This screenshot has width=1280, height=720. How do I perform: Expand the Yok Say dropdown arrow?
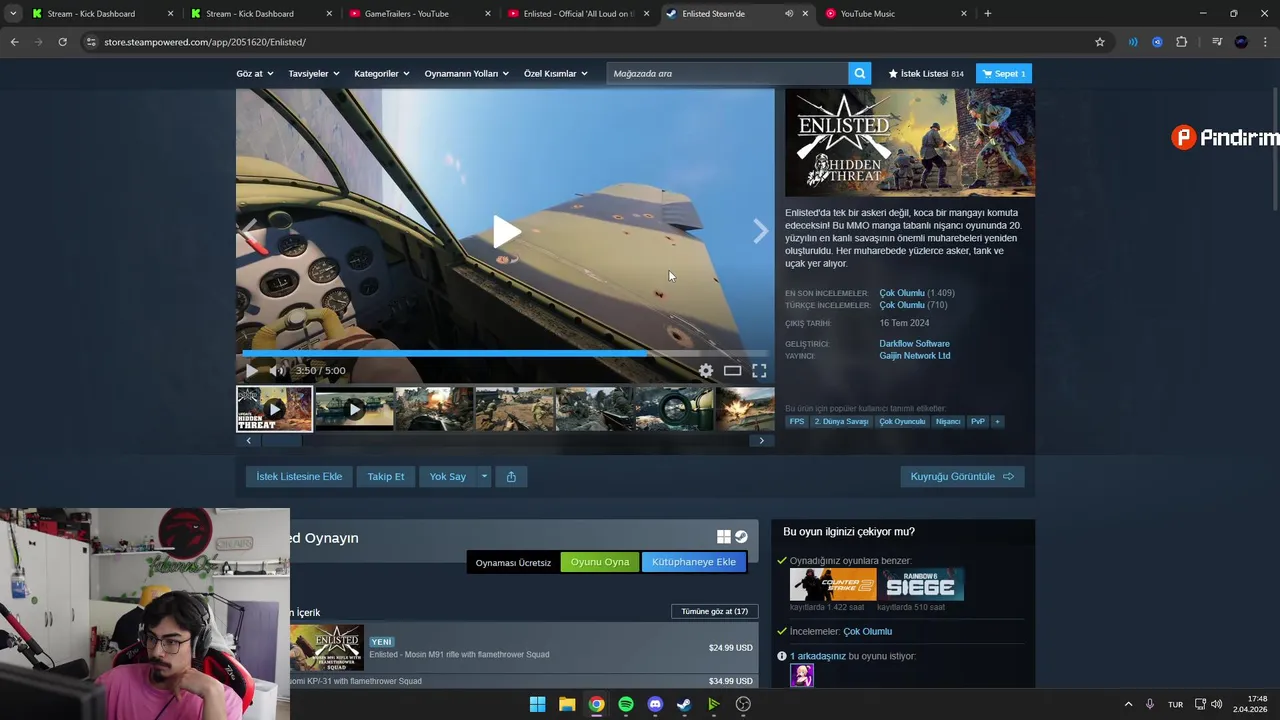[484, 476]
